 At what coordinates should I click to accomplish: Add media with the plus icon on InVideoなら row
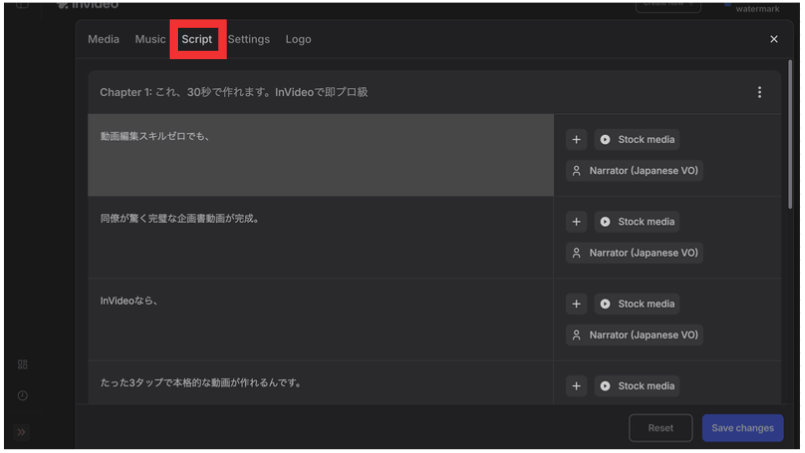(x=576, y=304)
